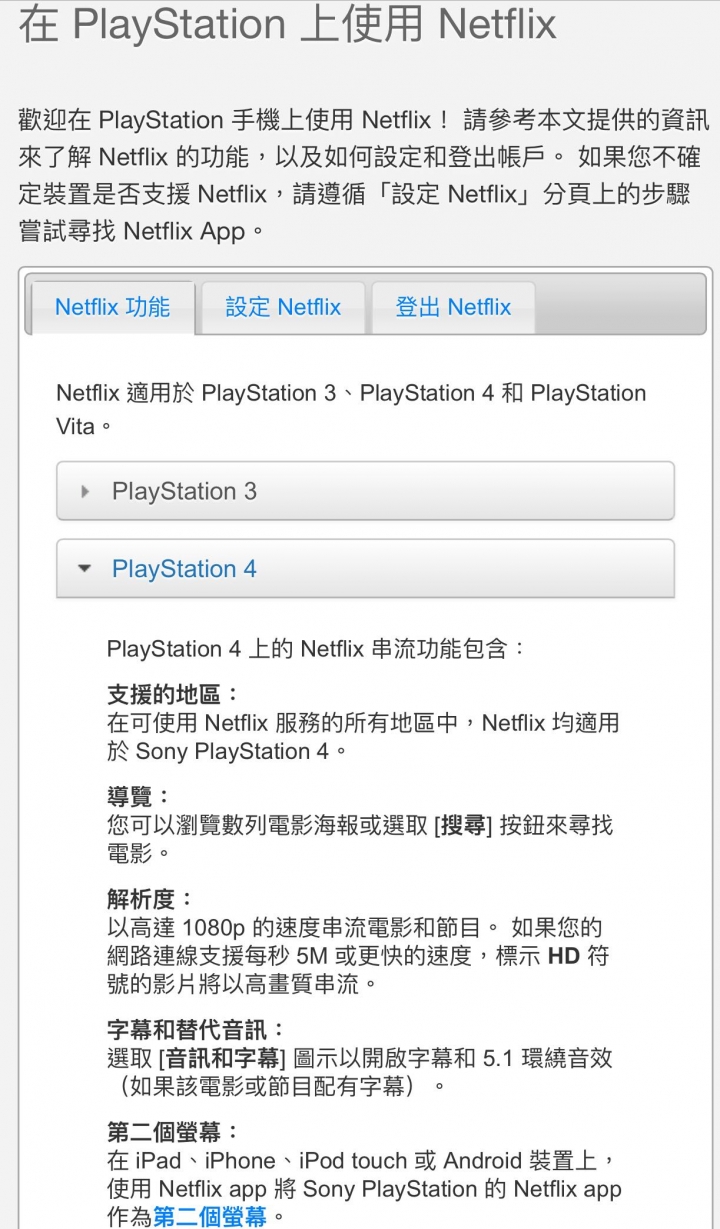Open the PlayStation 3 accordion header

[365, 491]
